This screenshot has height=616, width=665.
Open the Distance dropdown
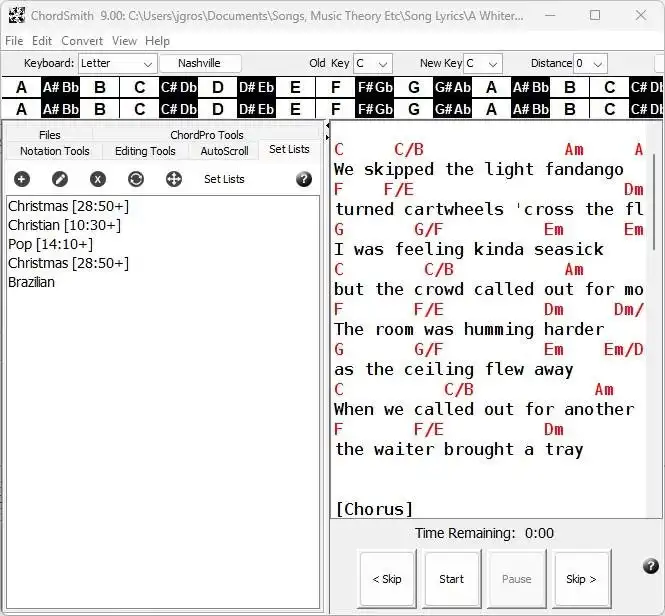590,63
